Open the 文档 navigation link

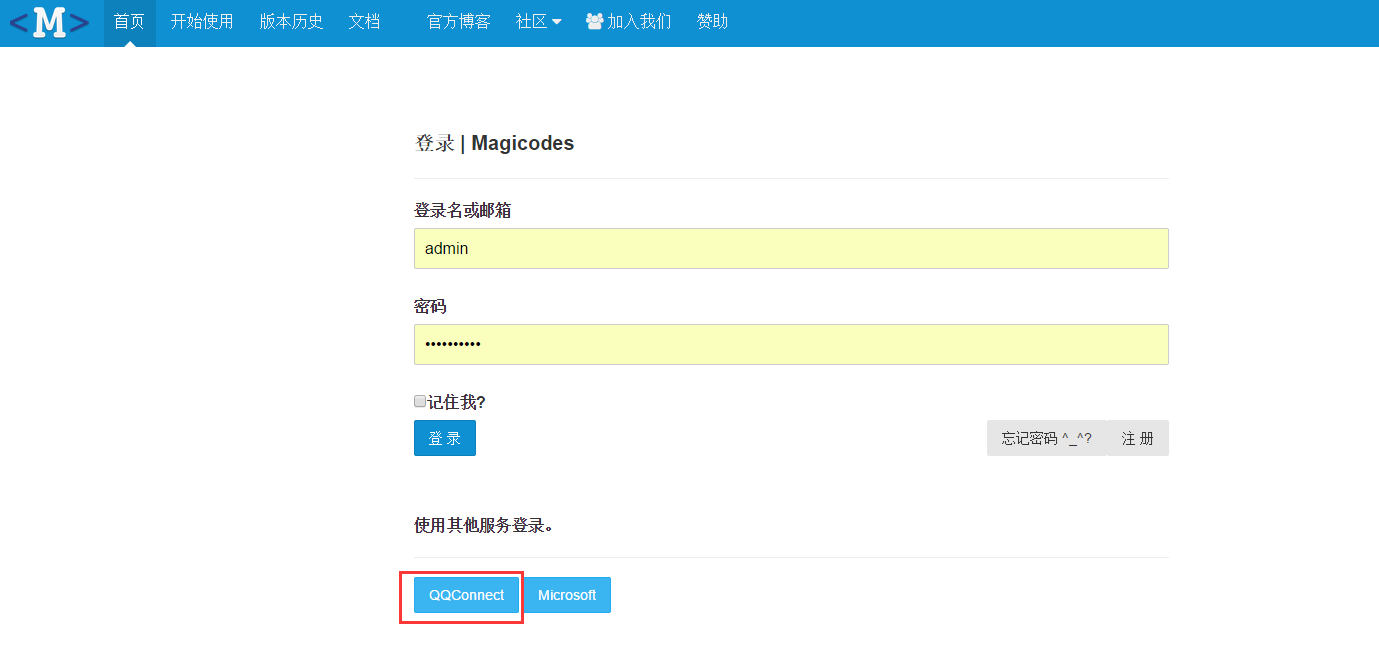pos(365,22)
